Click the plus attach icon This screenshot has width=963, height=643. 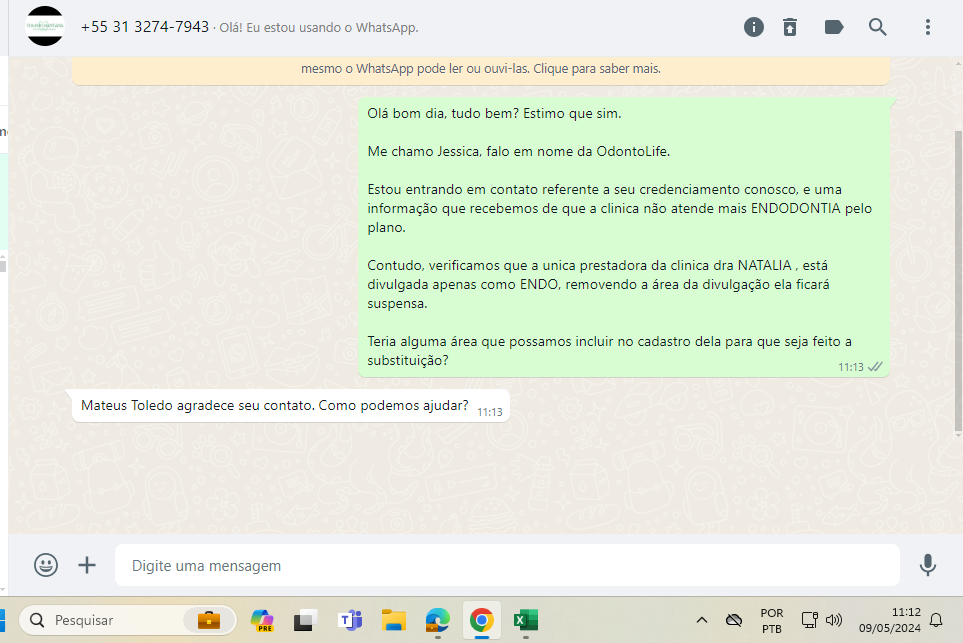pyautogui.click(x=87, y=565)
